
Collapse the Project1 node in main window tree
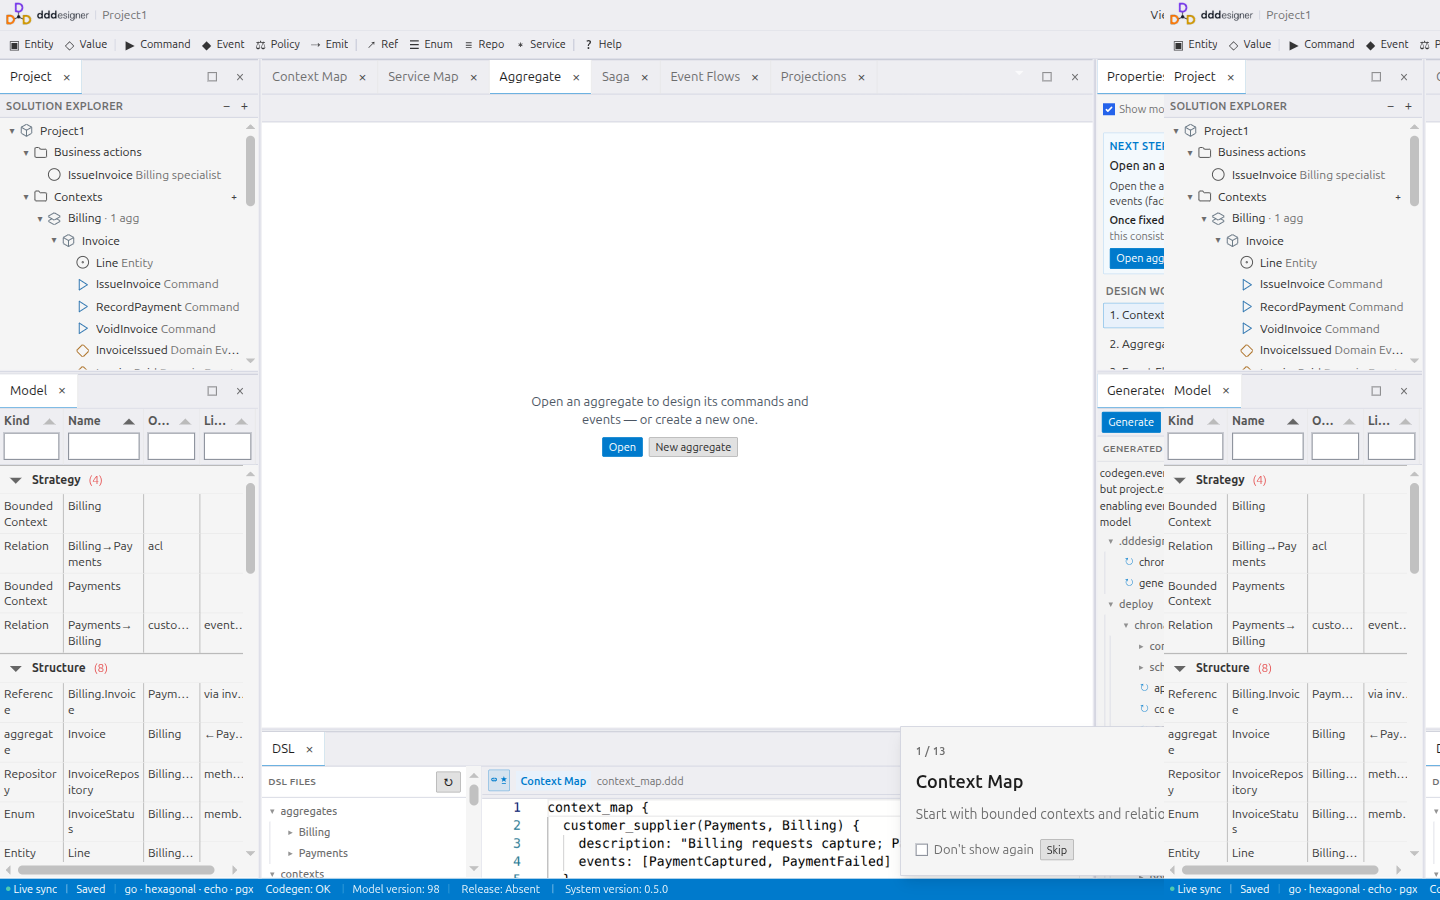click(12, 131)
